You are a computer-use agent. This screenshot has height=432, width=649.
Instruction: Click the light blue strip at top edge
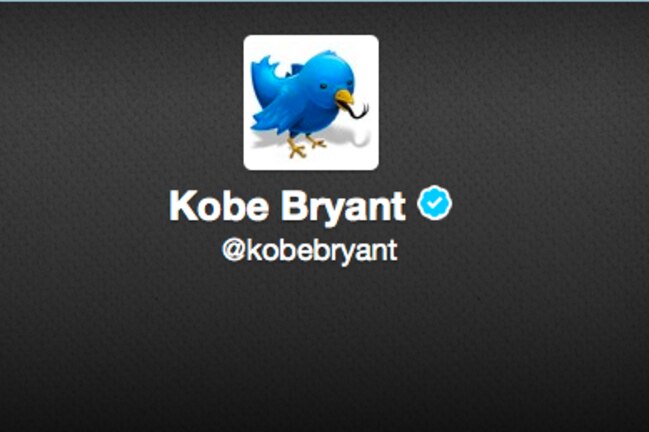pyautogui.click(x=324, y=1)
